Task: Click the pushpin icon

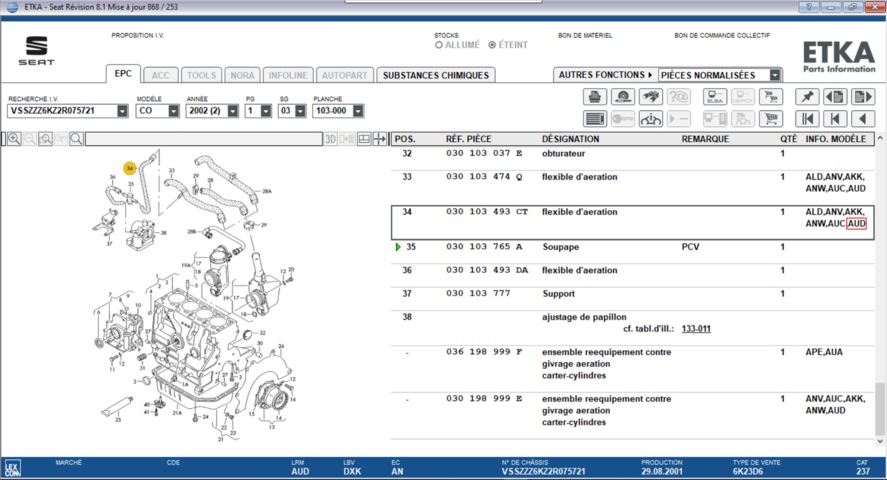Action: (807, 97)
